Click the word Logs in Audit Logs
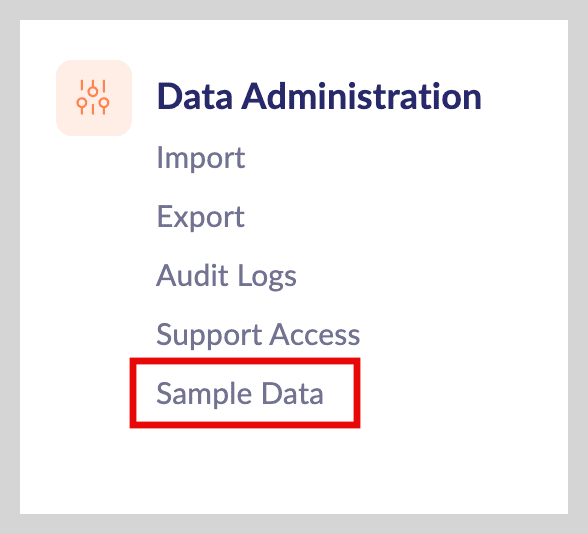Image resolution: width=588 pixels, height=534 pixels. 267,276
